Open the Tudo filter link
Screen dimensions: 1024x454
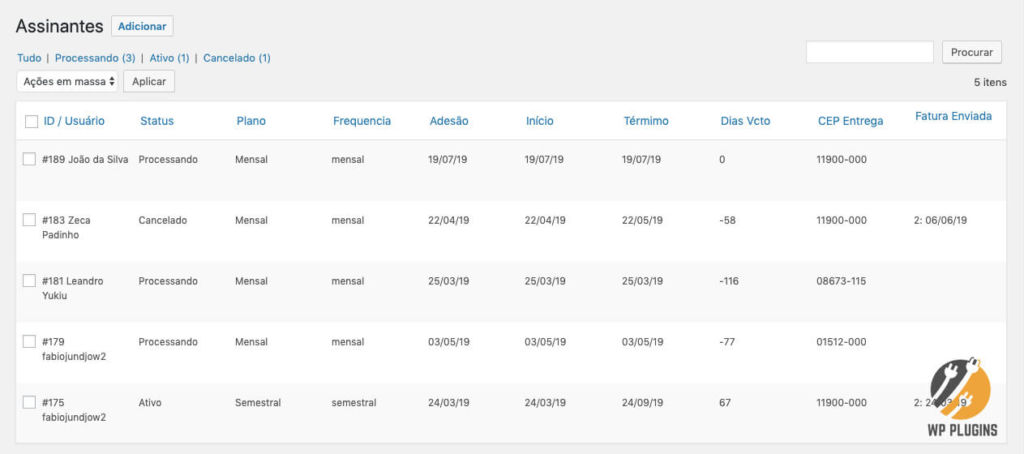click(x=29, y=58)
